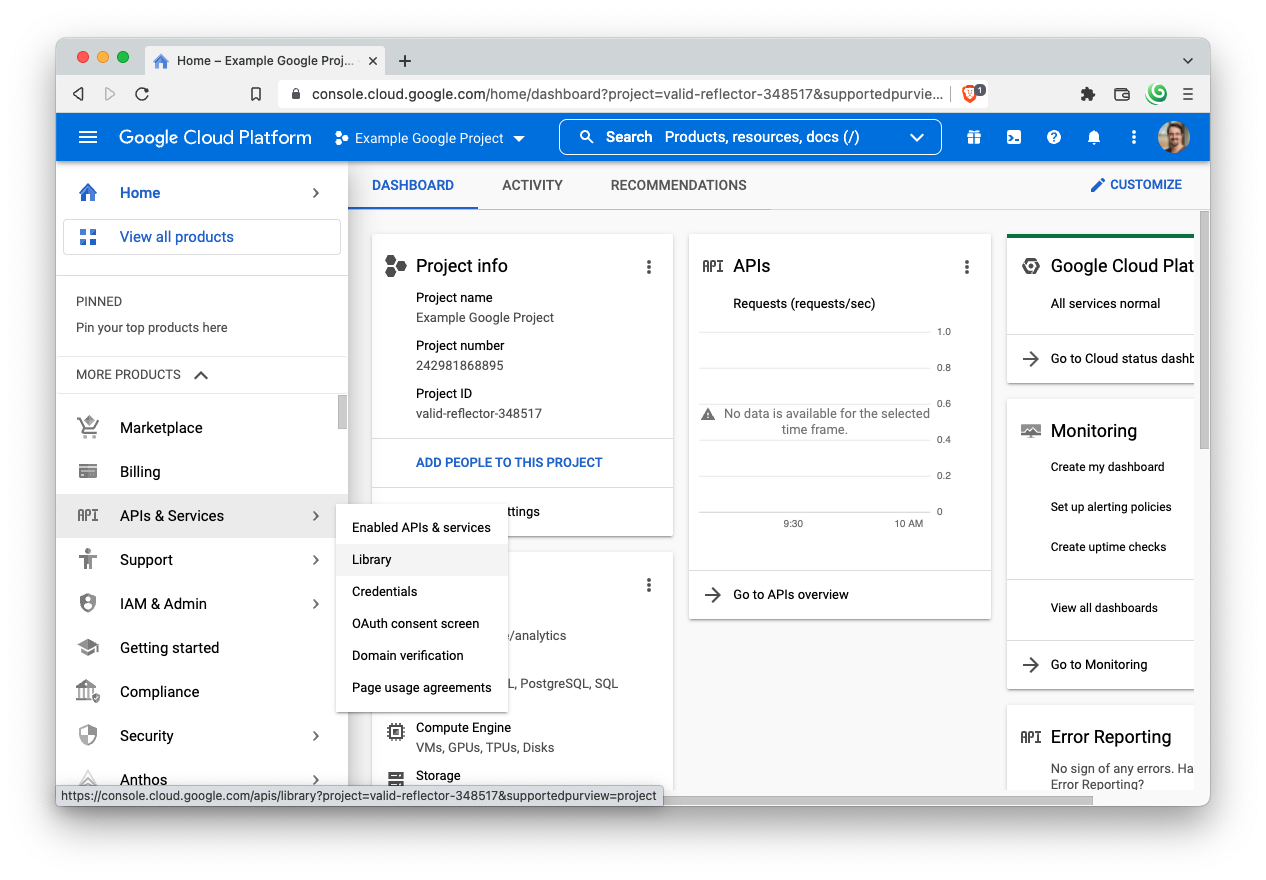Click the Brave shields icon in address bar
Image resolution: width=1266 pixels, height=880 pixels.
[972, 94]
